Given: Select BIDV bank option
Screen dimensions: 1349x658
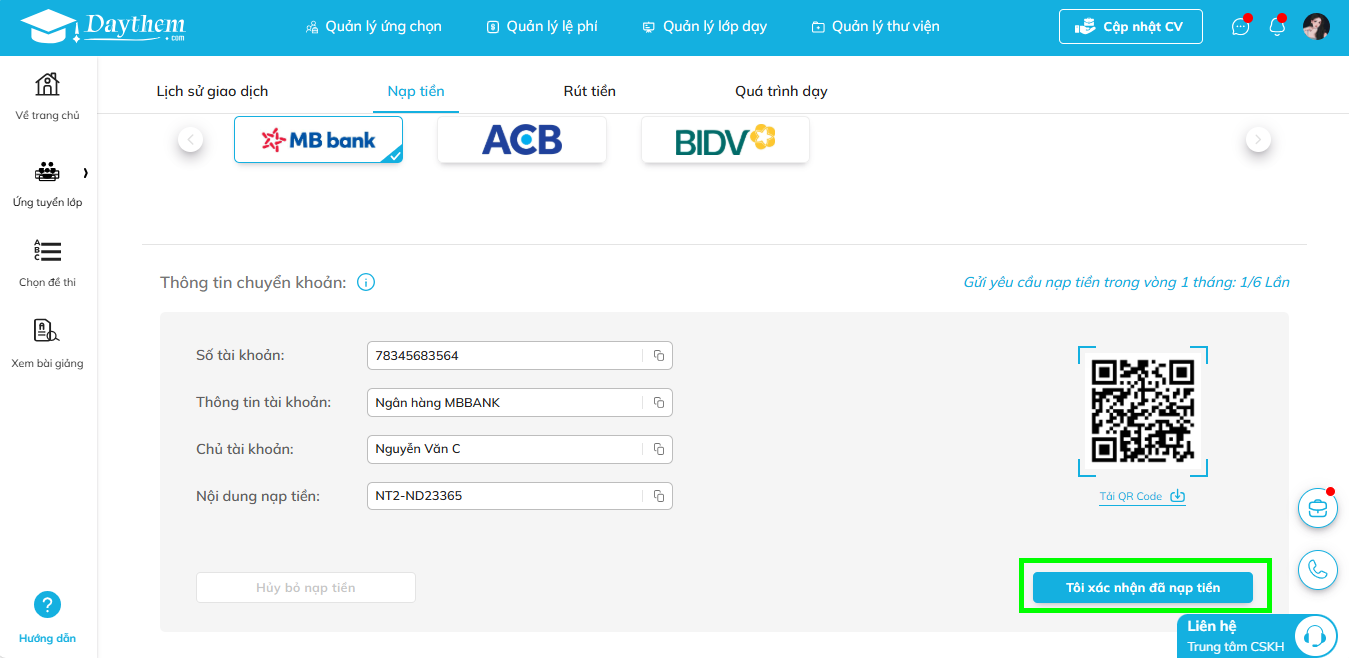Looking at the screenshot, I should 725,139.
